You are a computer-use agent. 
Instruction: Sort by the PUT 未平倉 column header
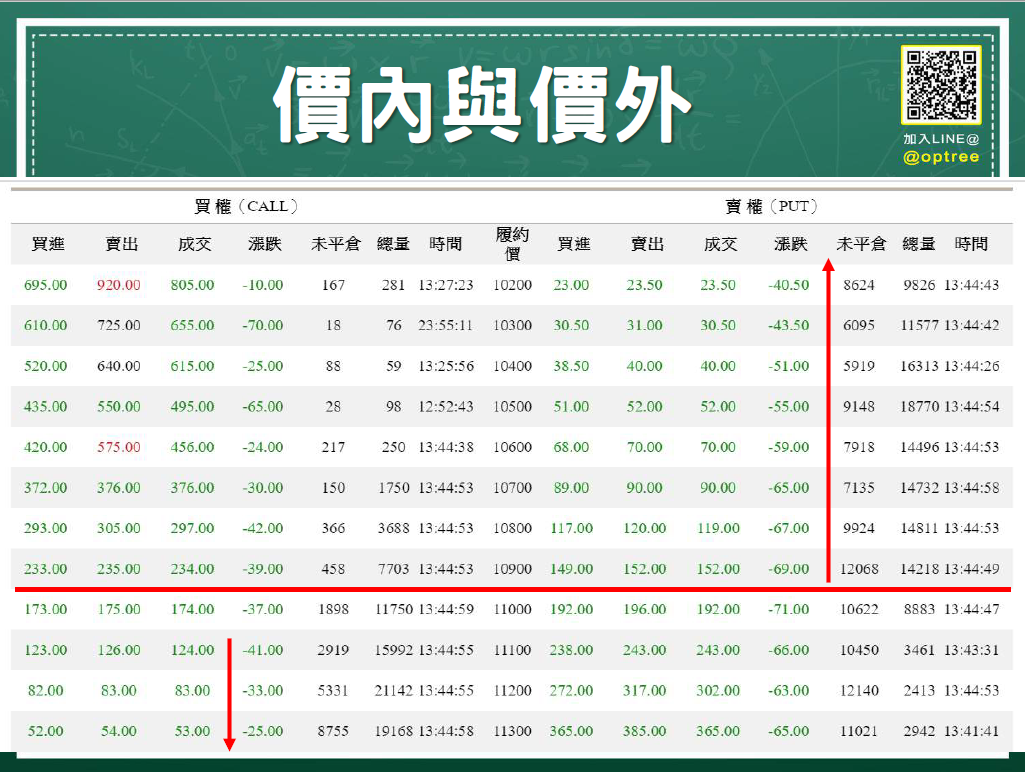pyautogui.click(x=860, y=243)
